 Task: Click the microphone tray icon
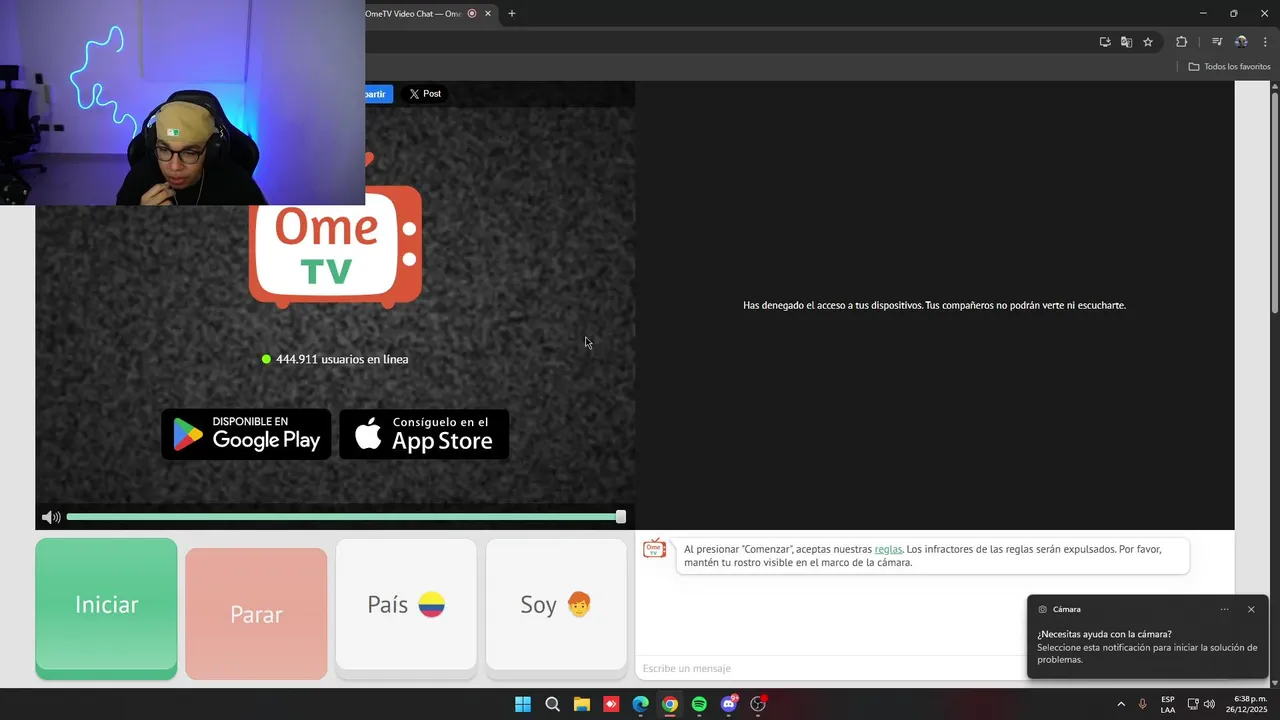pyautogui.click(x=1143, y=704)
